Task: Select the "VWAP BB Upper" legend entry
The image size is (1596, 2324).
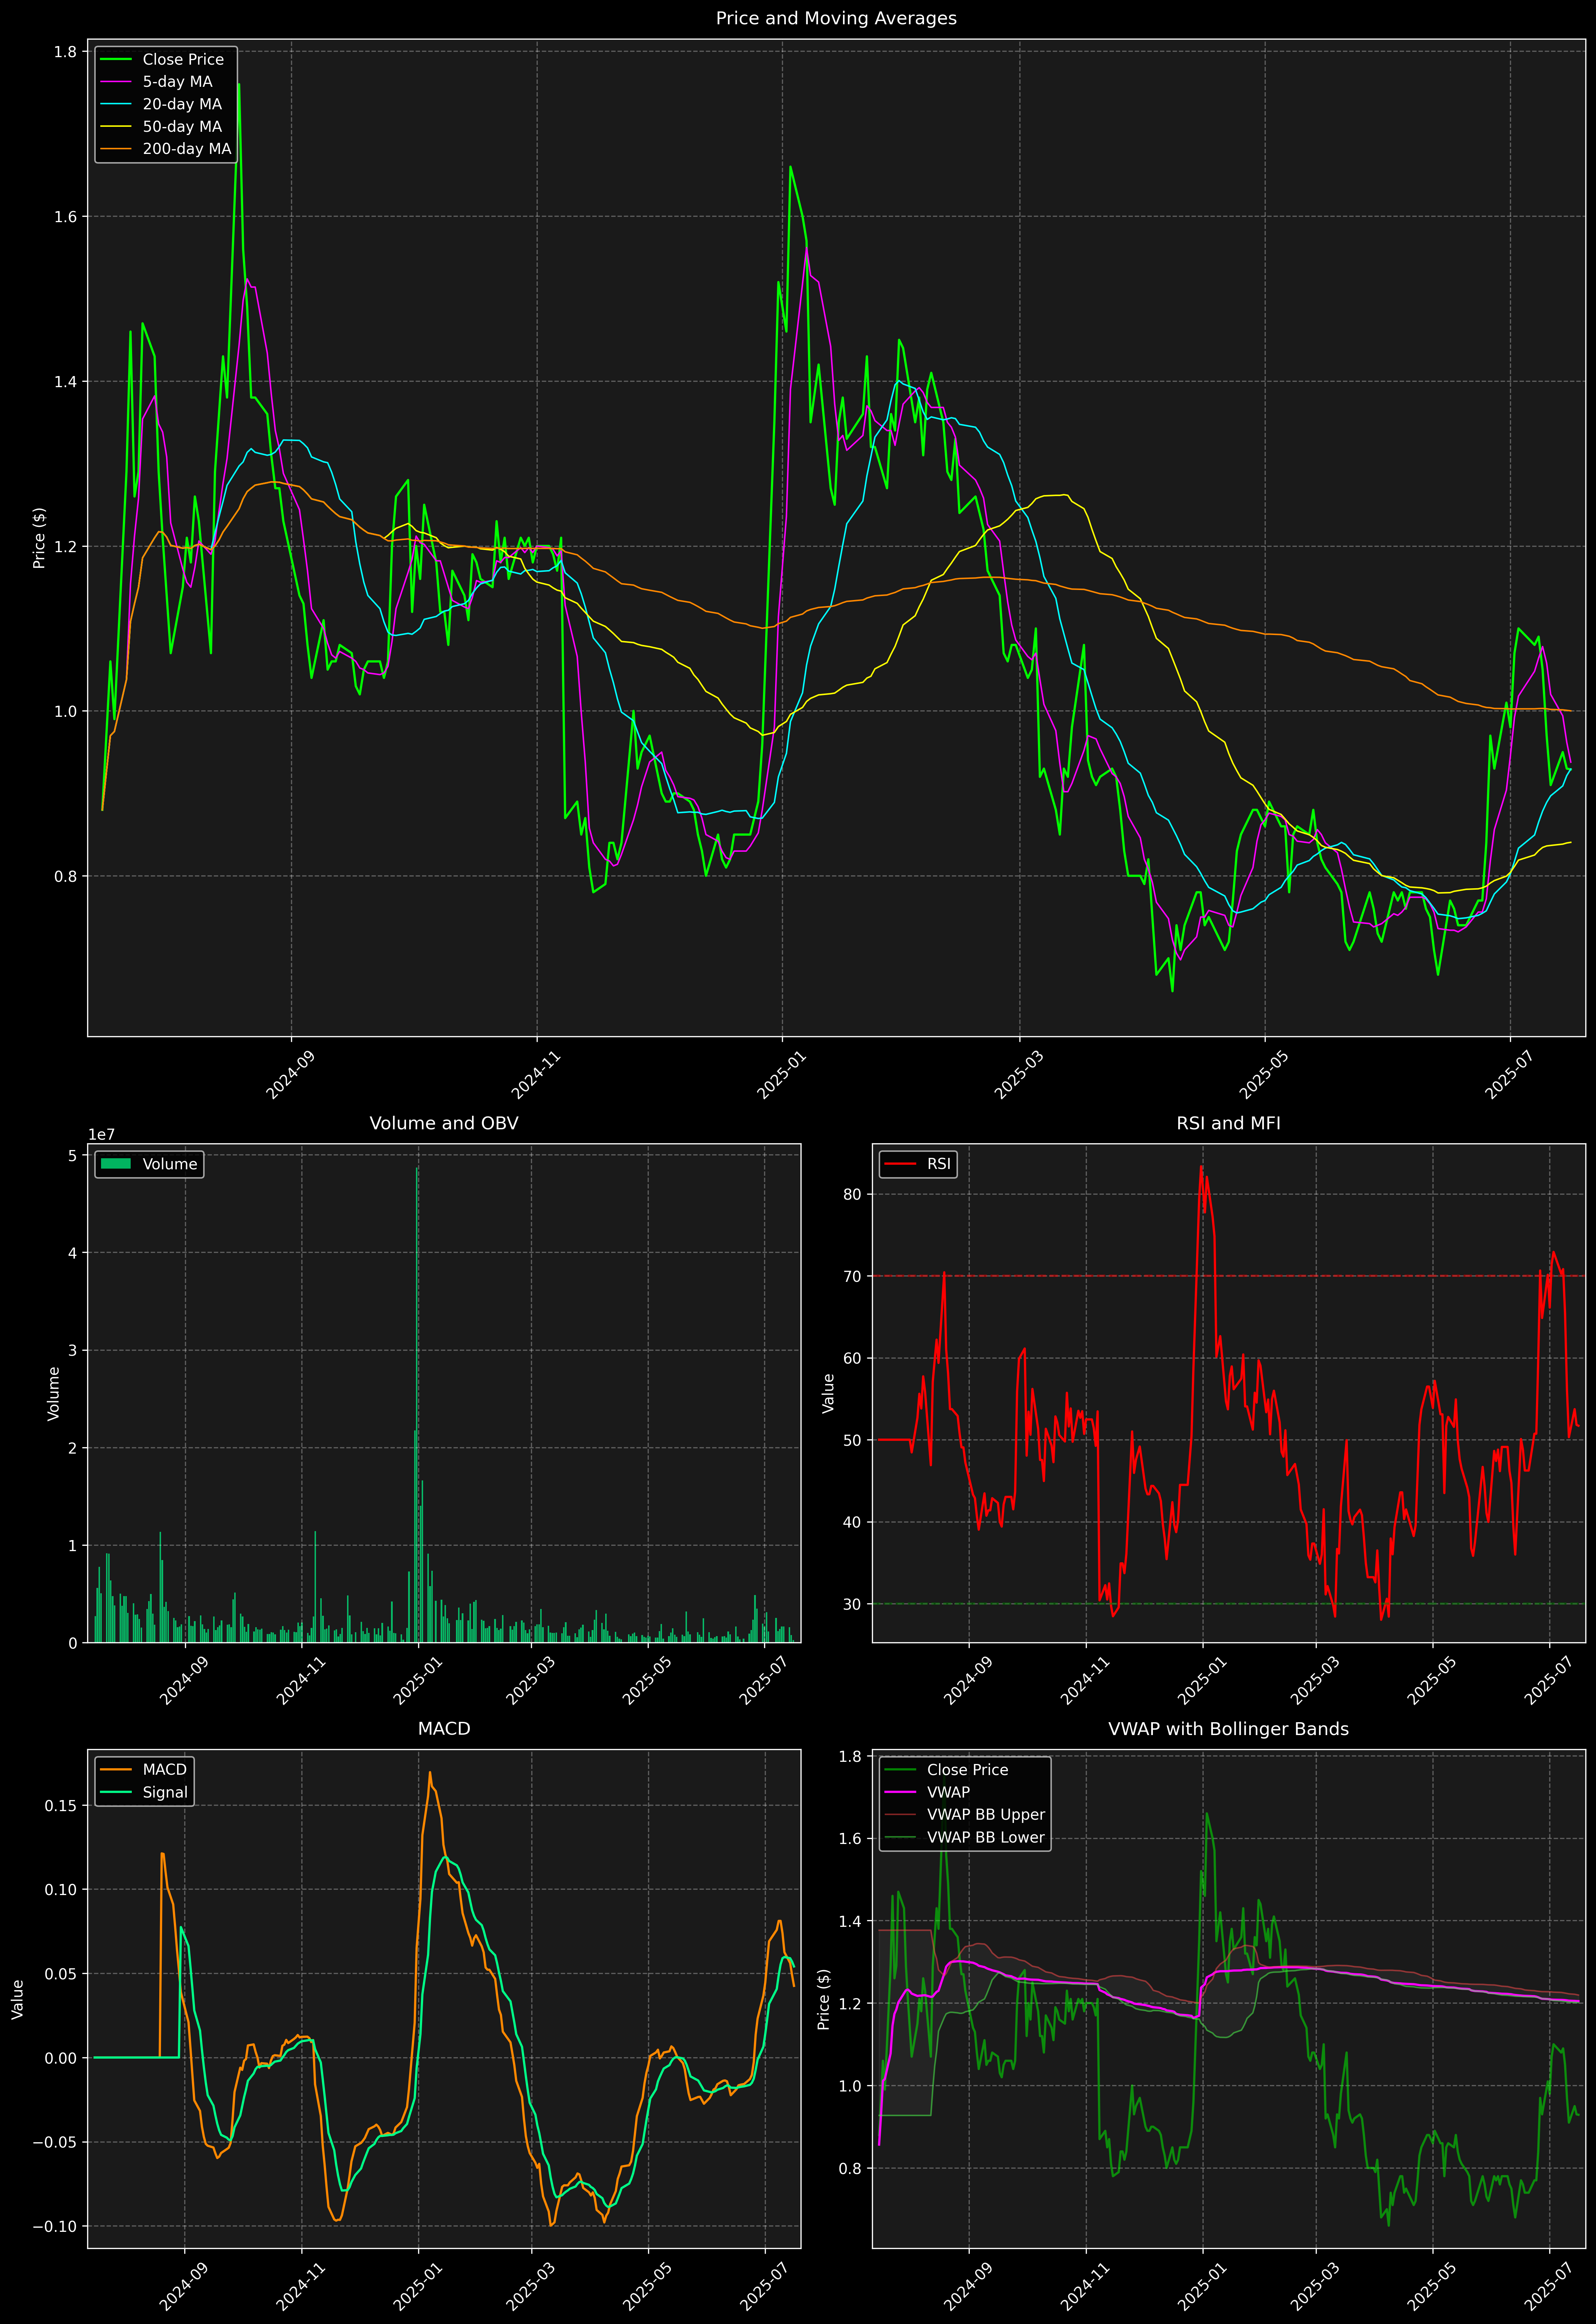Action: coord(986,1815)
